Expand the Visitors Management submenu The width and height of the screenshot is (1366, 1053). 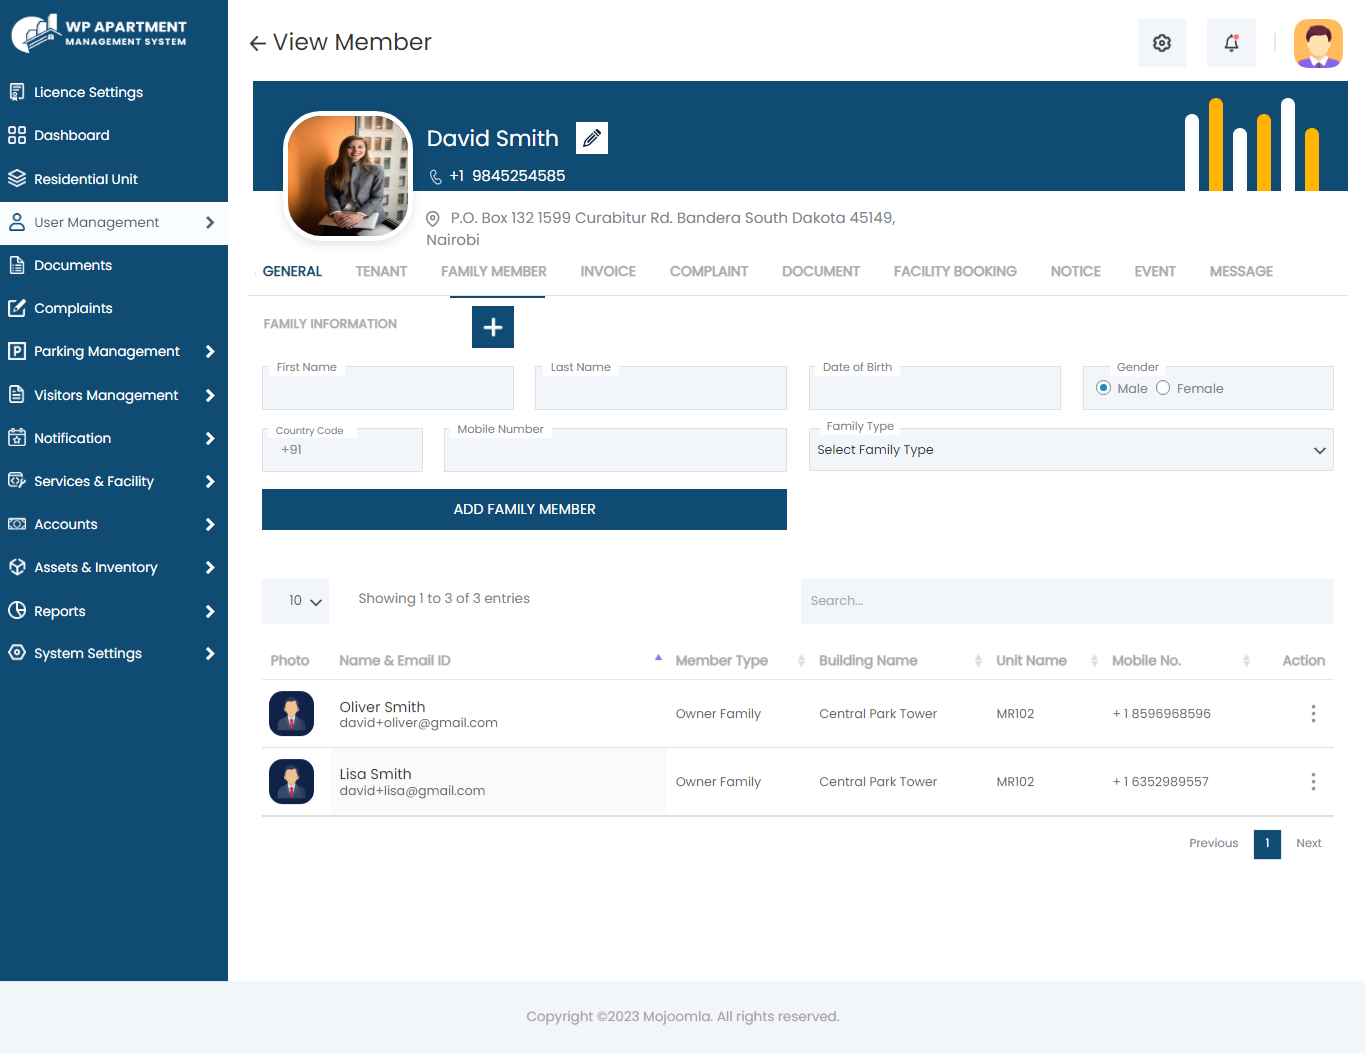tap(210, 395)
